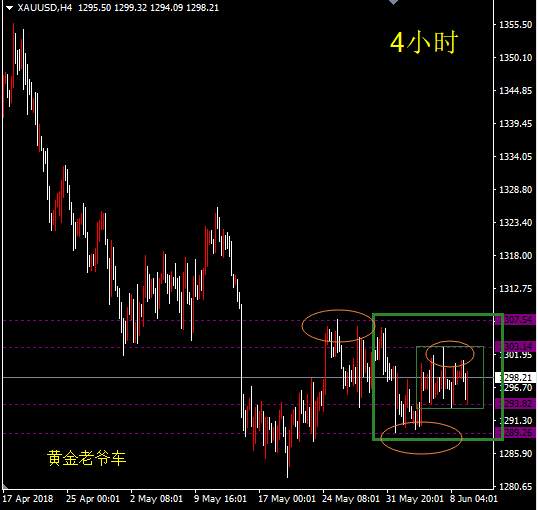Click the 9 May 16:01 time label
This screenshot has width=538, height=510.
tap(220, 499)
